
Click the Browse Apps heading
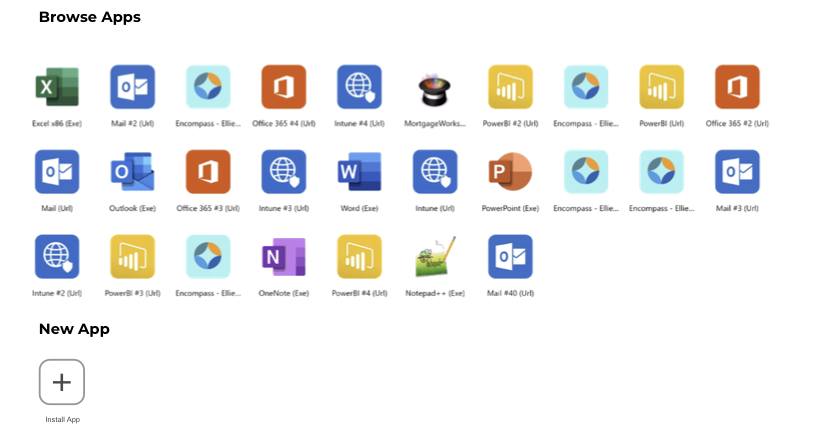[90, 17]
